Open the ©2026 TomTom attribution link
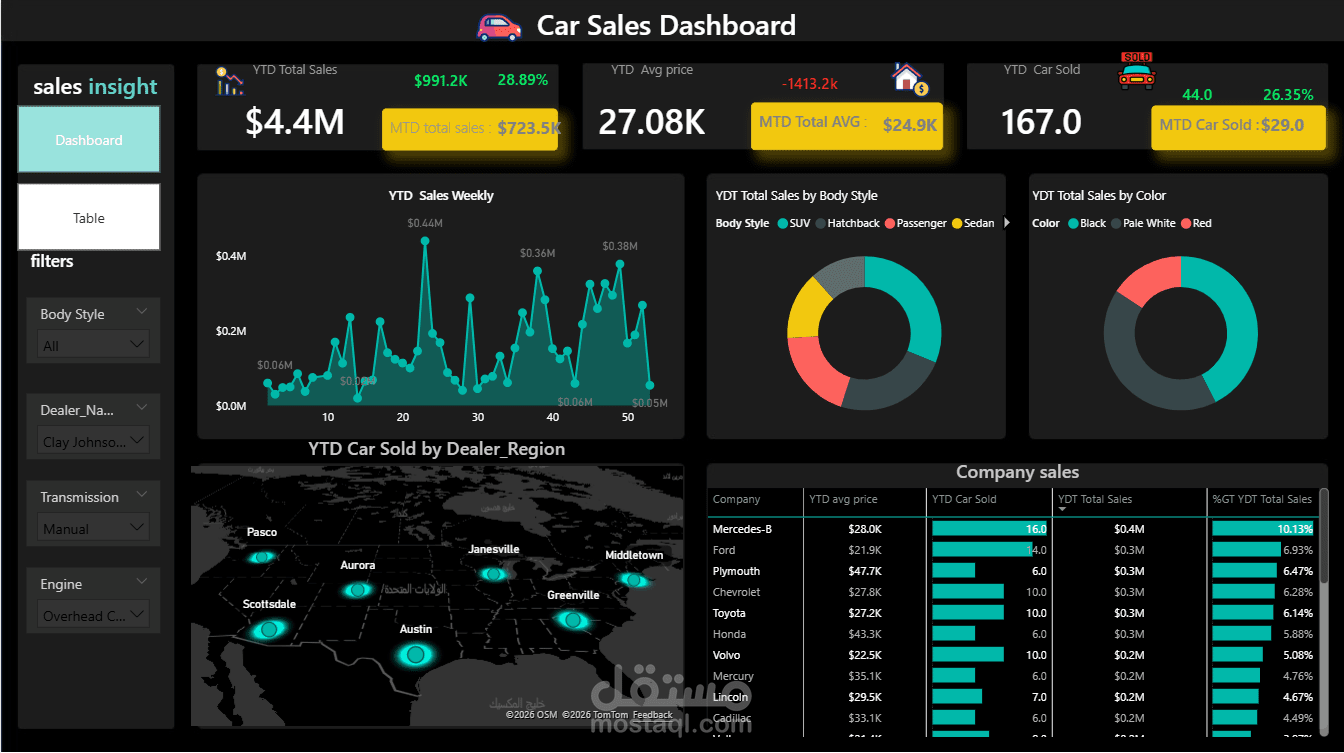This screenshot has width=1344, height=753. click(595, 715)
